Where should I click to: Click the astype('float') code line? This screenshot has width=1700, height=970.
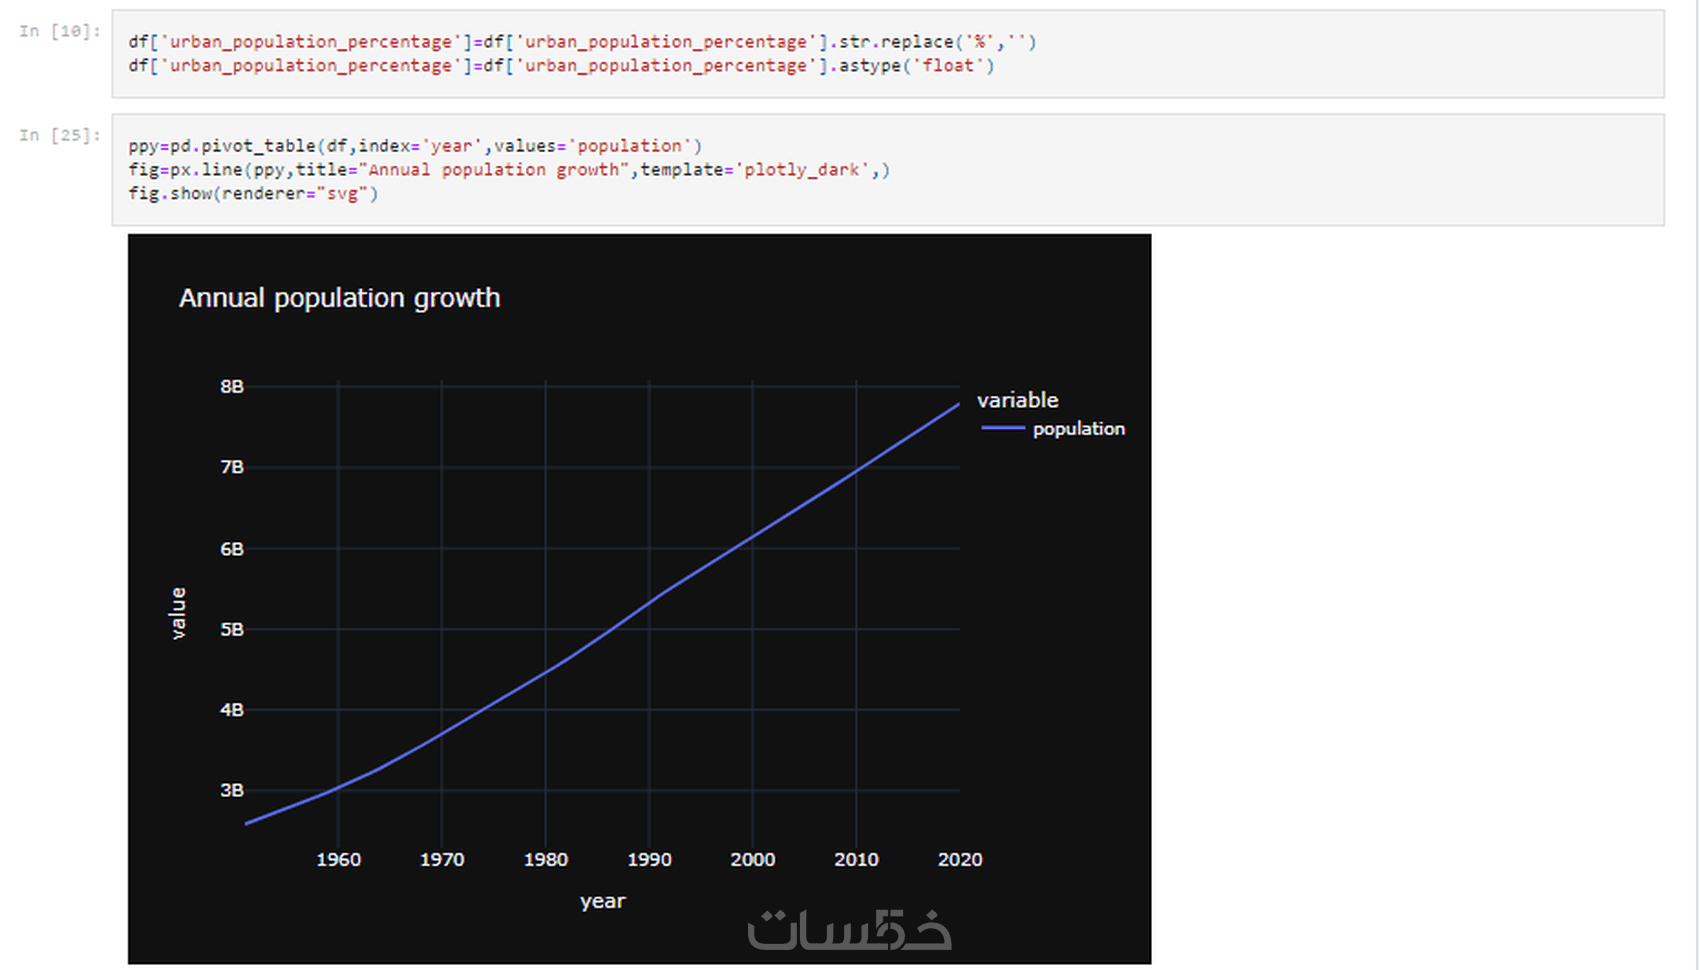[561, 66]
